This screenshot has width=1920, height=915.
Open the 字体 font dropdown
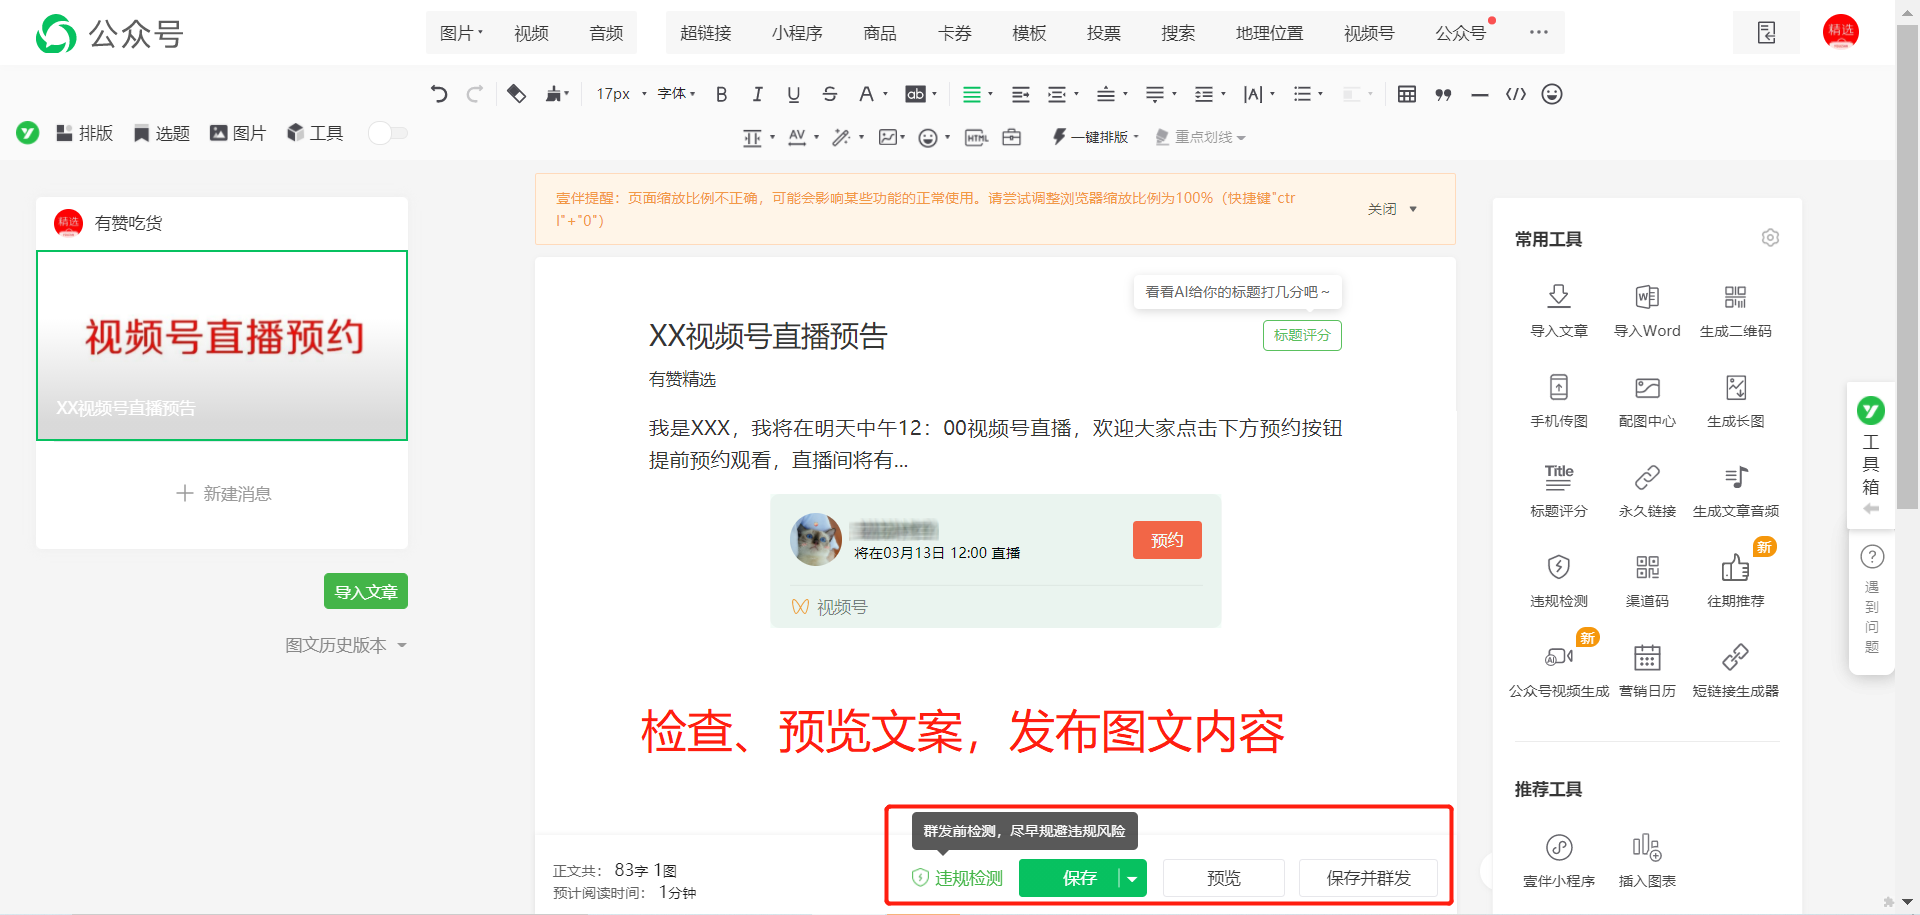(676, 94)
